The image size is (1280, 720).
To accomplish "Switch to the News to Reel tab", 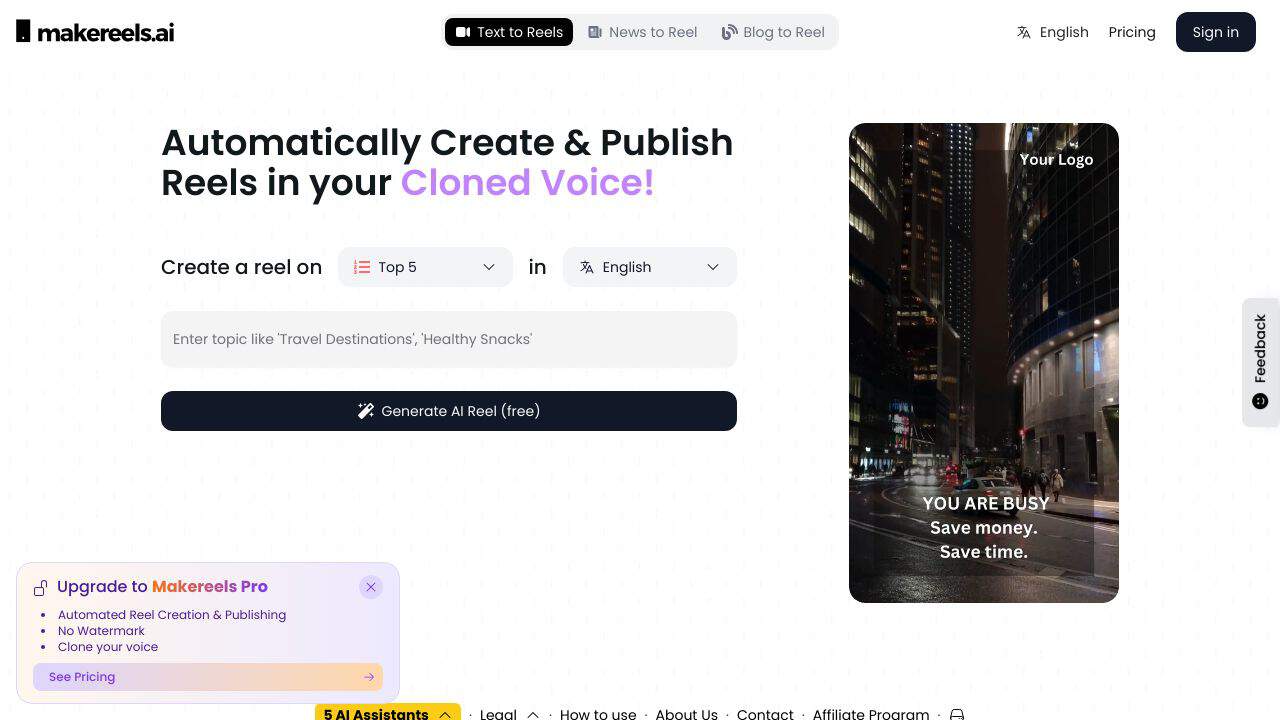I will tap(643, 32).
